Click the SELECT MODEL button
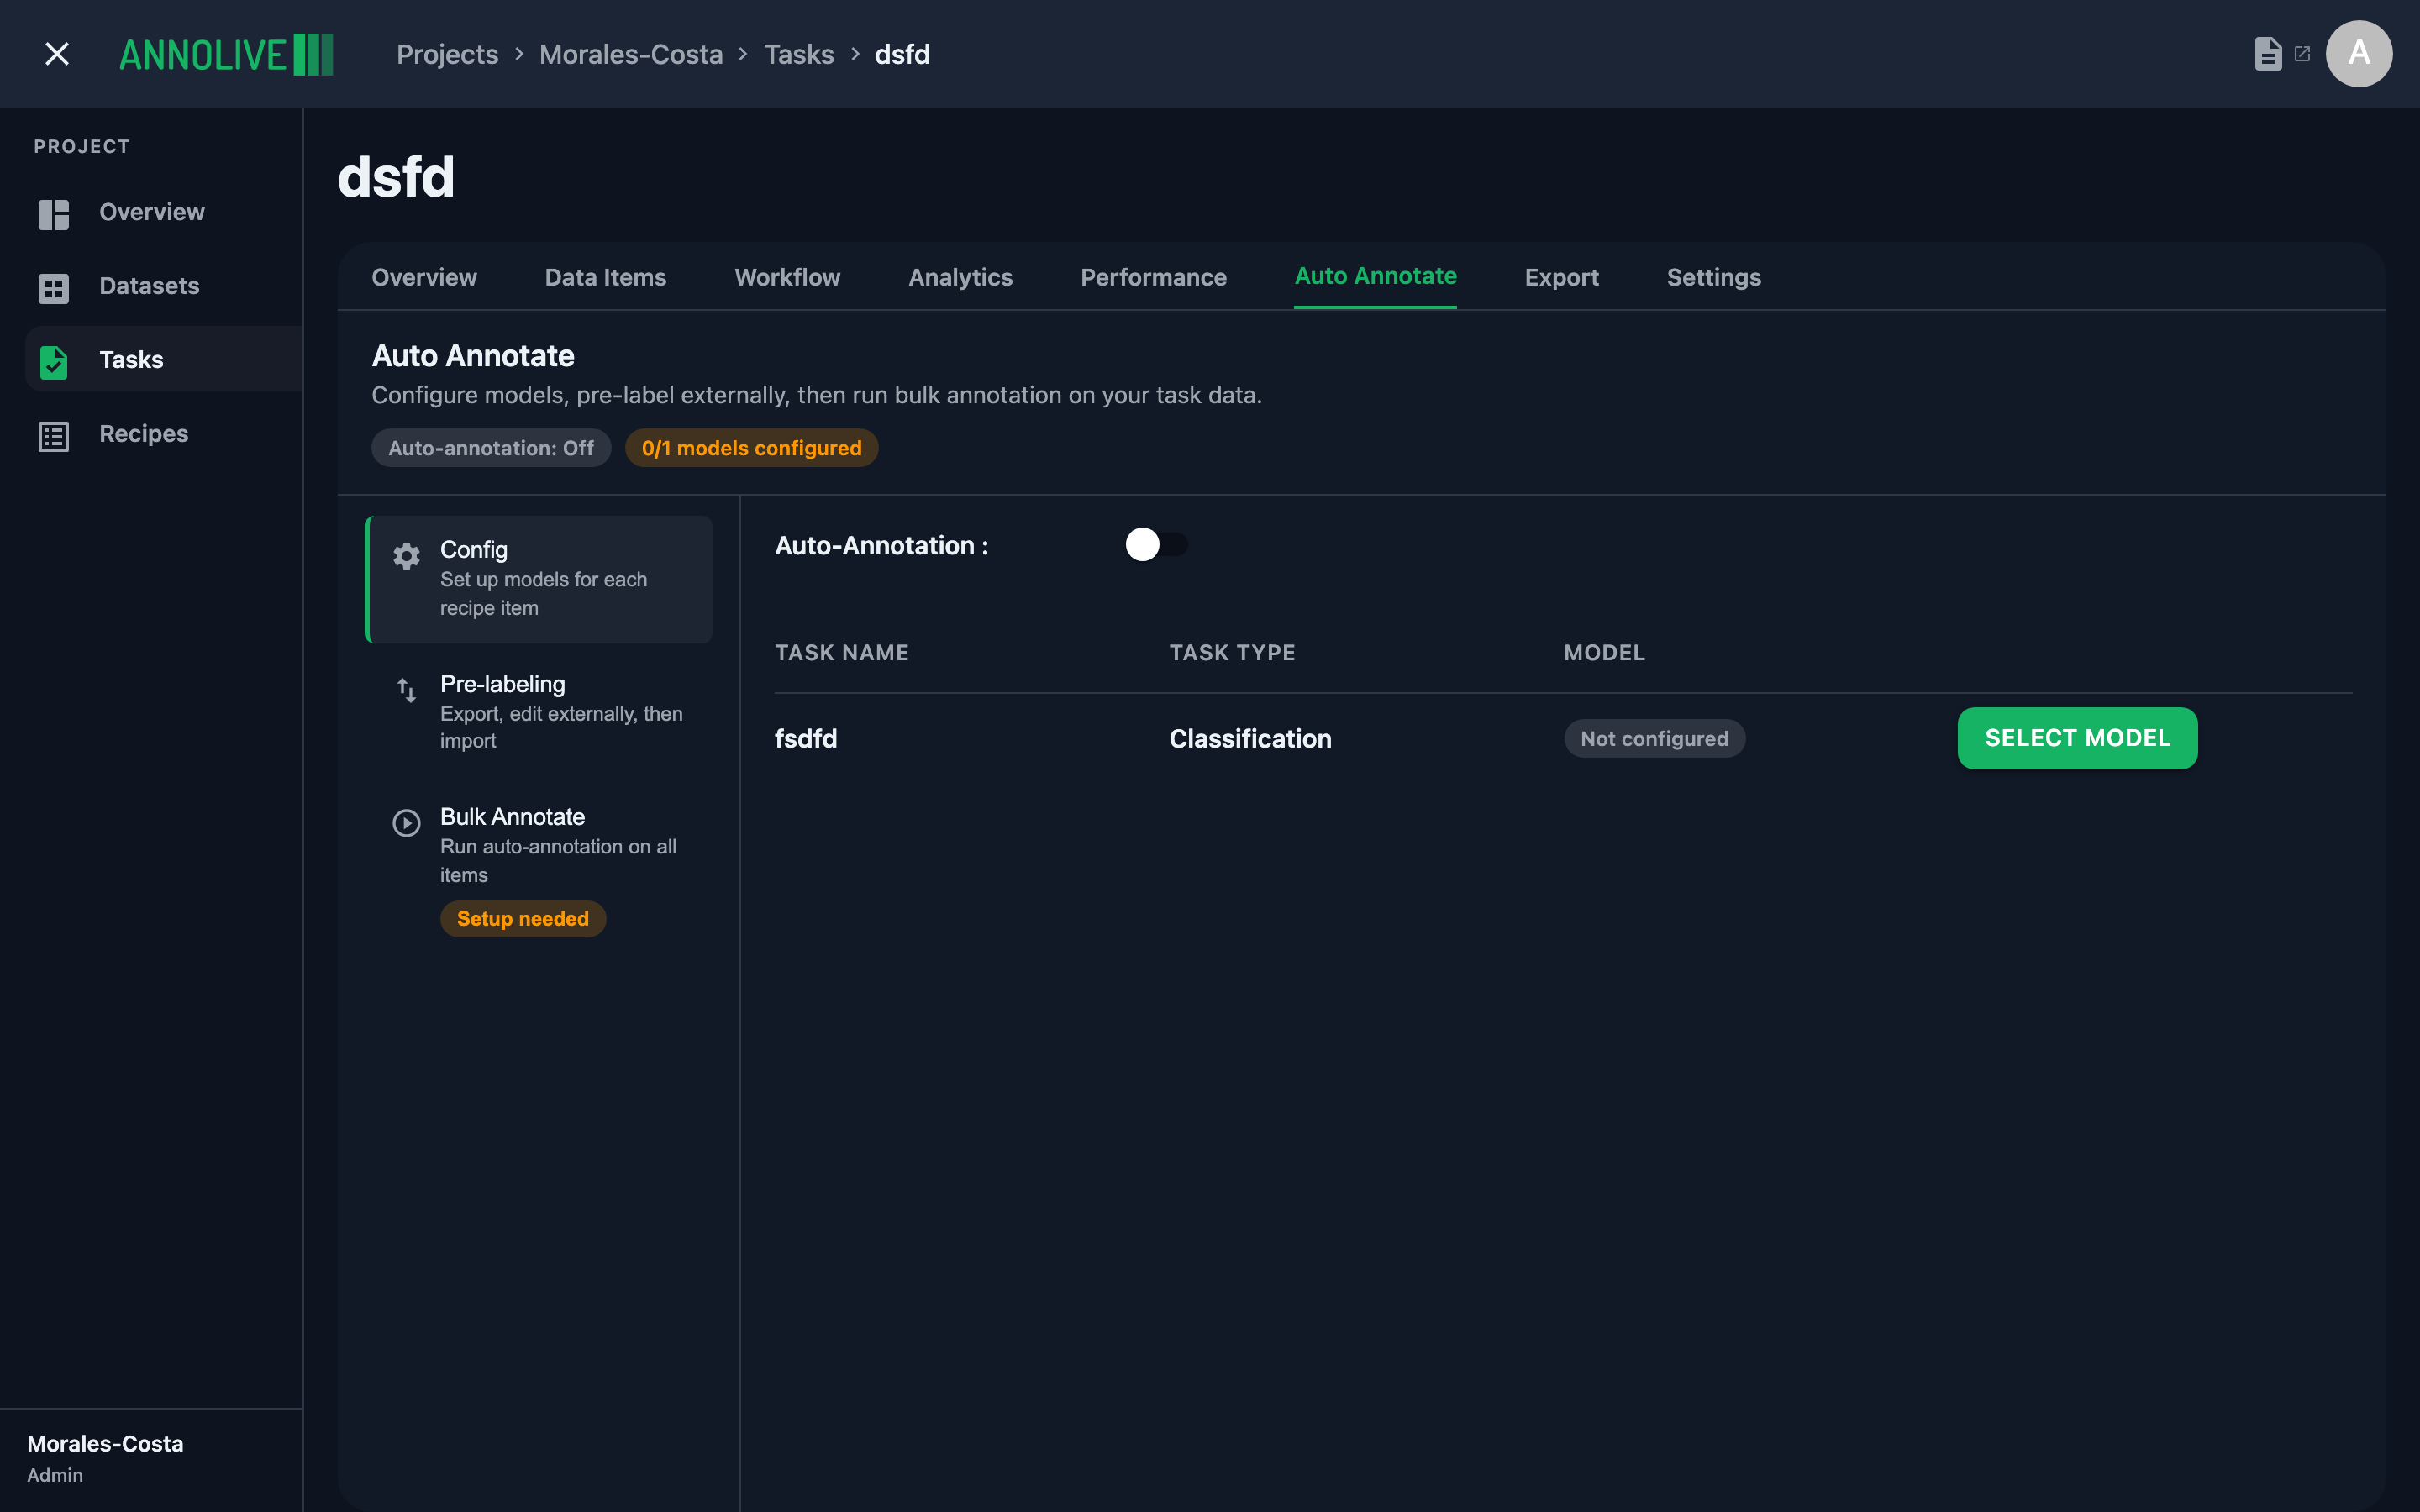The image size is (2420, 1512). [2077, 738]
